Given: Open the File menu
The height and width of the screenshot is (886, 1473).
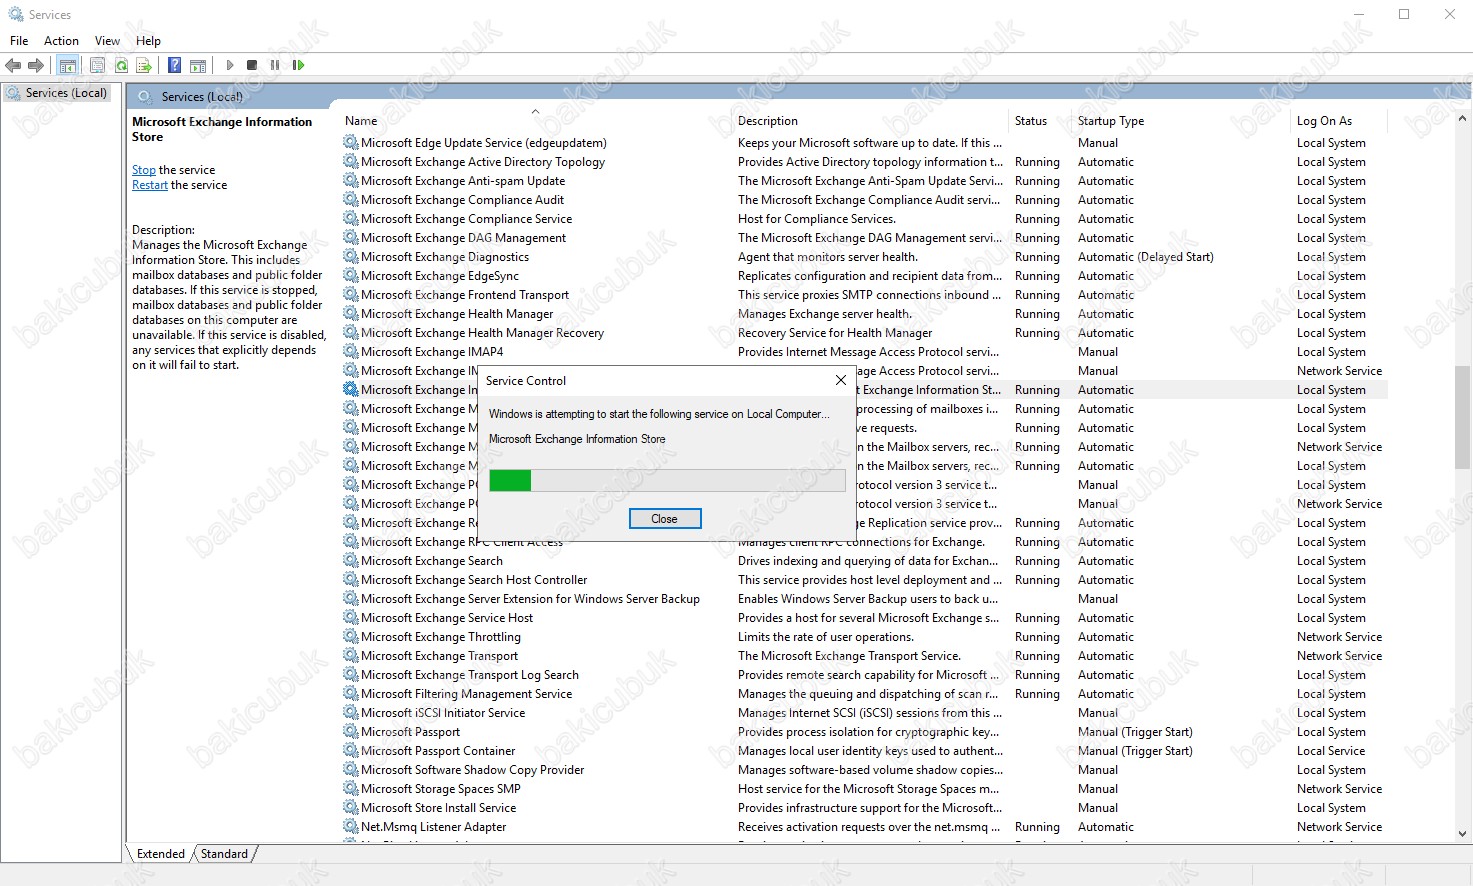Looking at the screenshot, I should tap(19, 41).
